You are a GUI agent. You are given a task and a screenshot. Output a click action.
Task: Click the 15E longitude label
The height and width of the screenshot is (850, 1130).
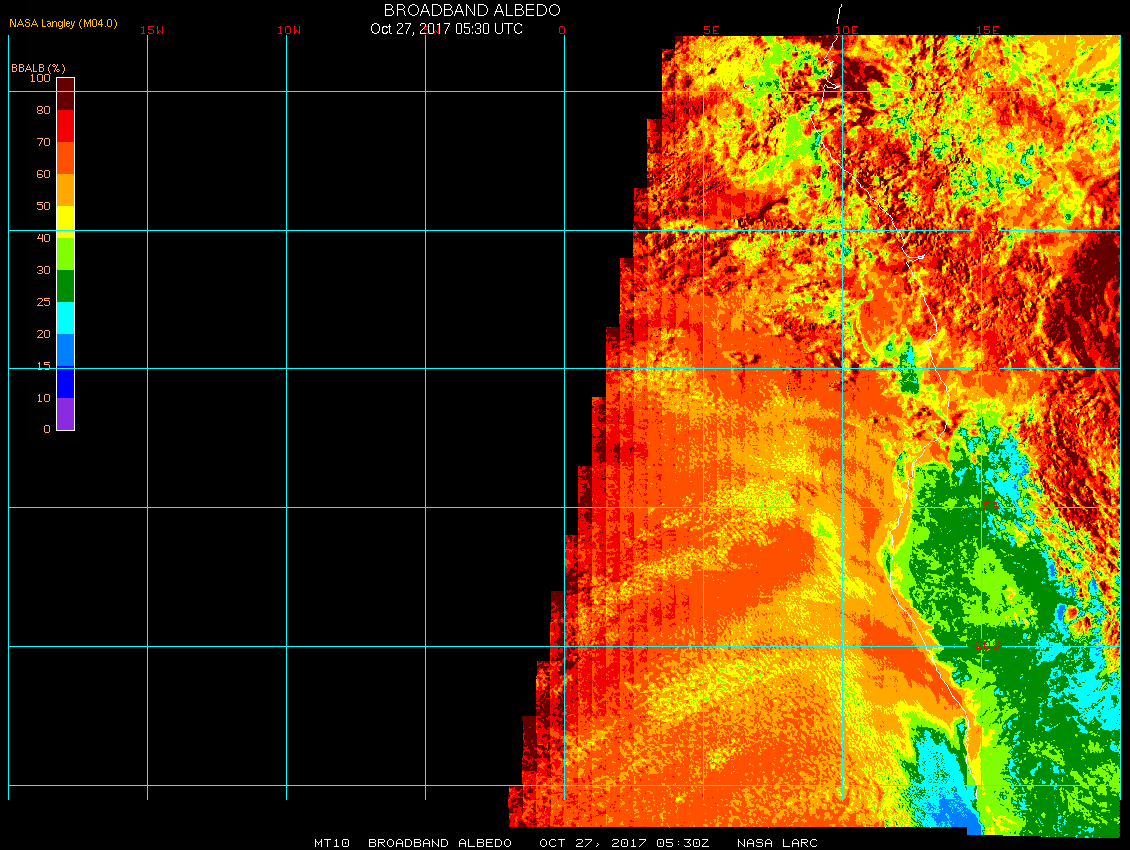987,30
